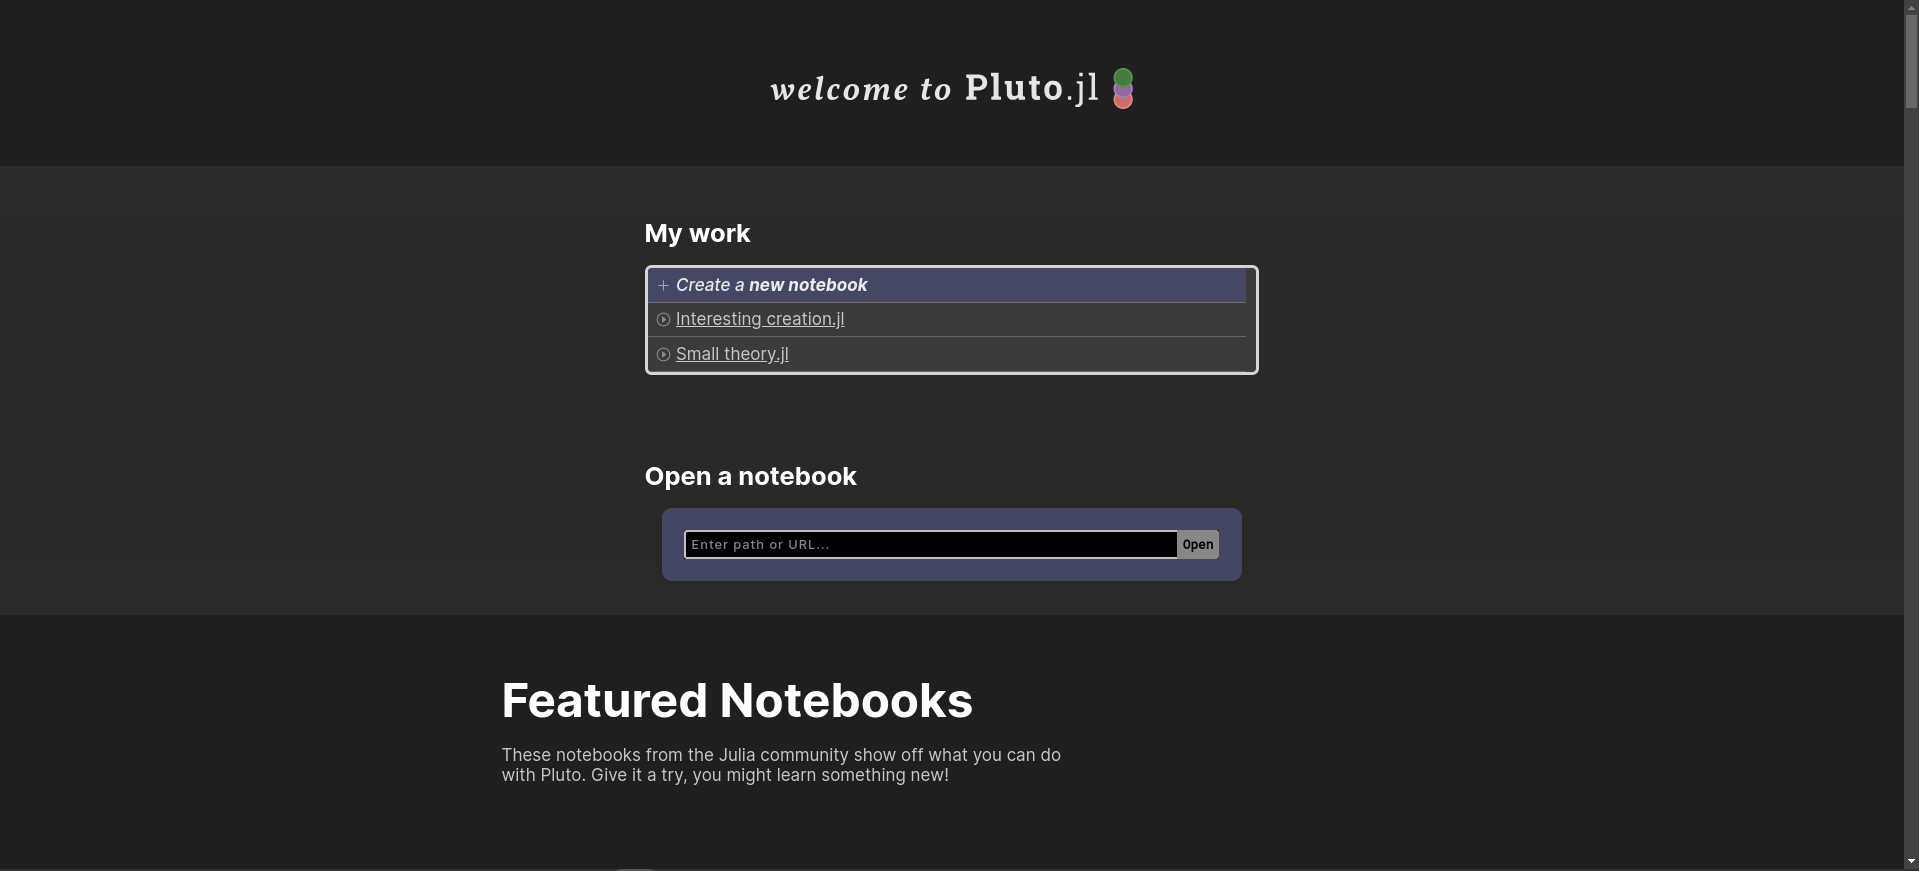This screenshot has height=871, width=1919.
Task: Click the My work heading
Action: click(697, 233)
